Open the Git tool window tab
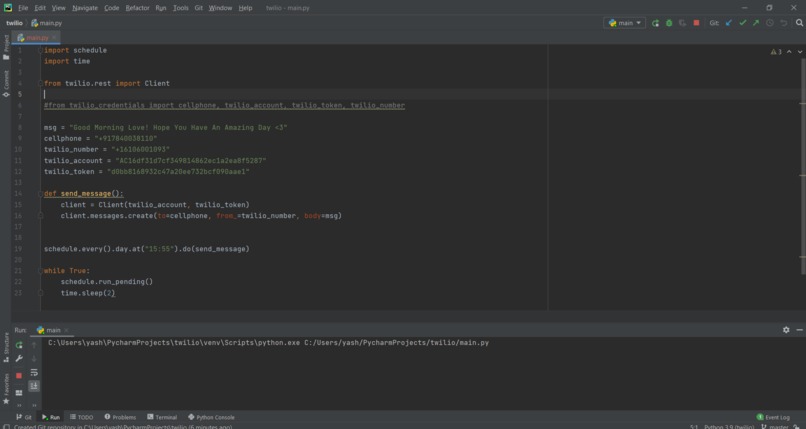Image resolution: width=806 pixels, height=429 pixels. (x=24, y=417)
